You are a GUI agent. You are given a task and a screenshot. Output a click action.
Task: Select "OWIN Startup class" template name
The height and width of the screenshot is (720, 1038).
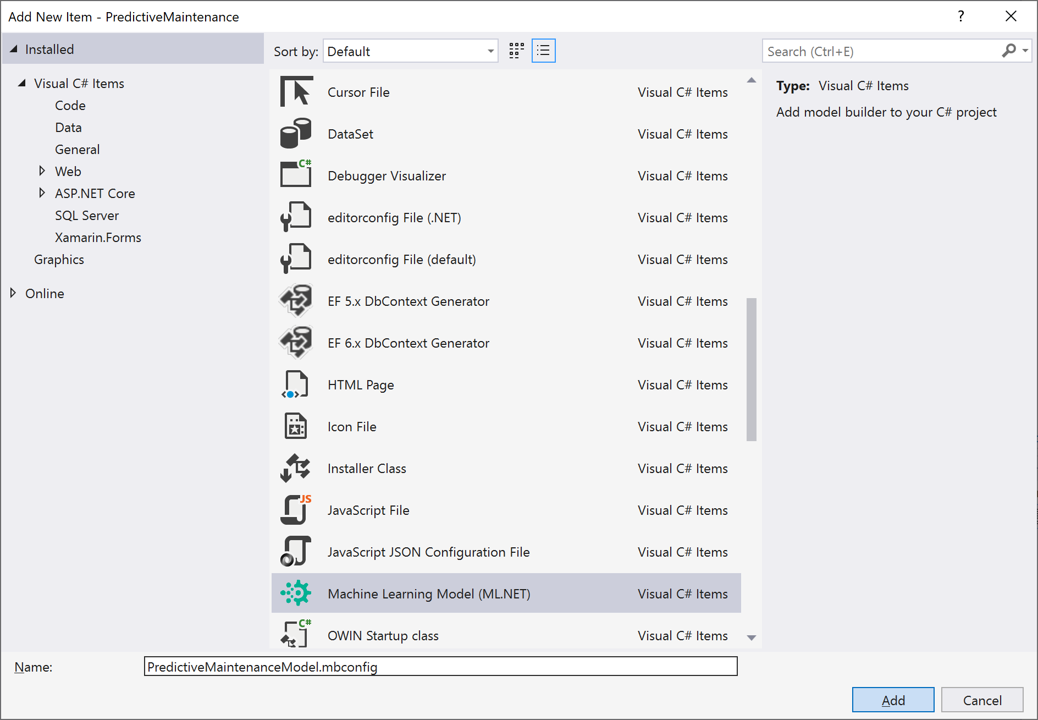[383, 635]
